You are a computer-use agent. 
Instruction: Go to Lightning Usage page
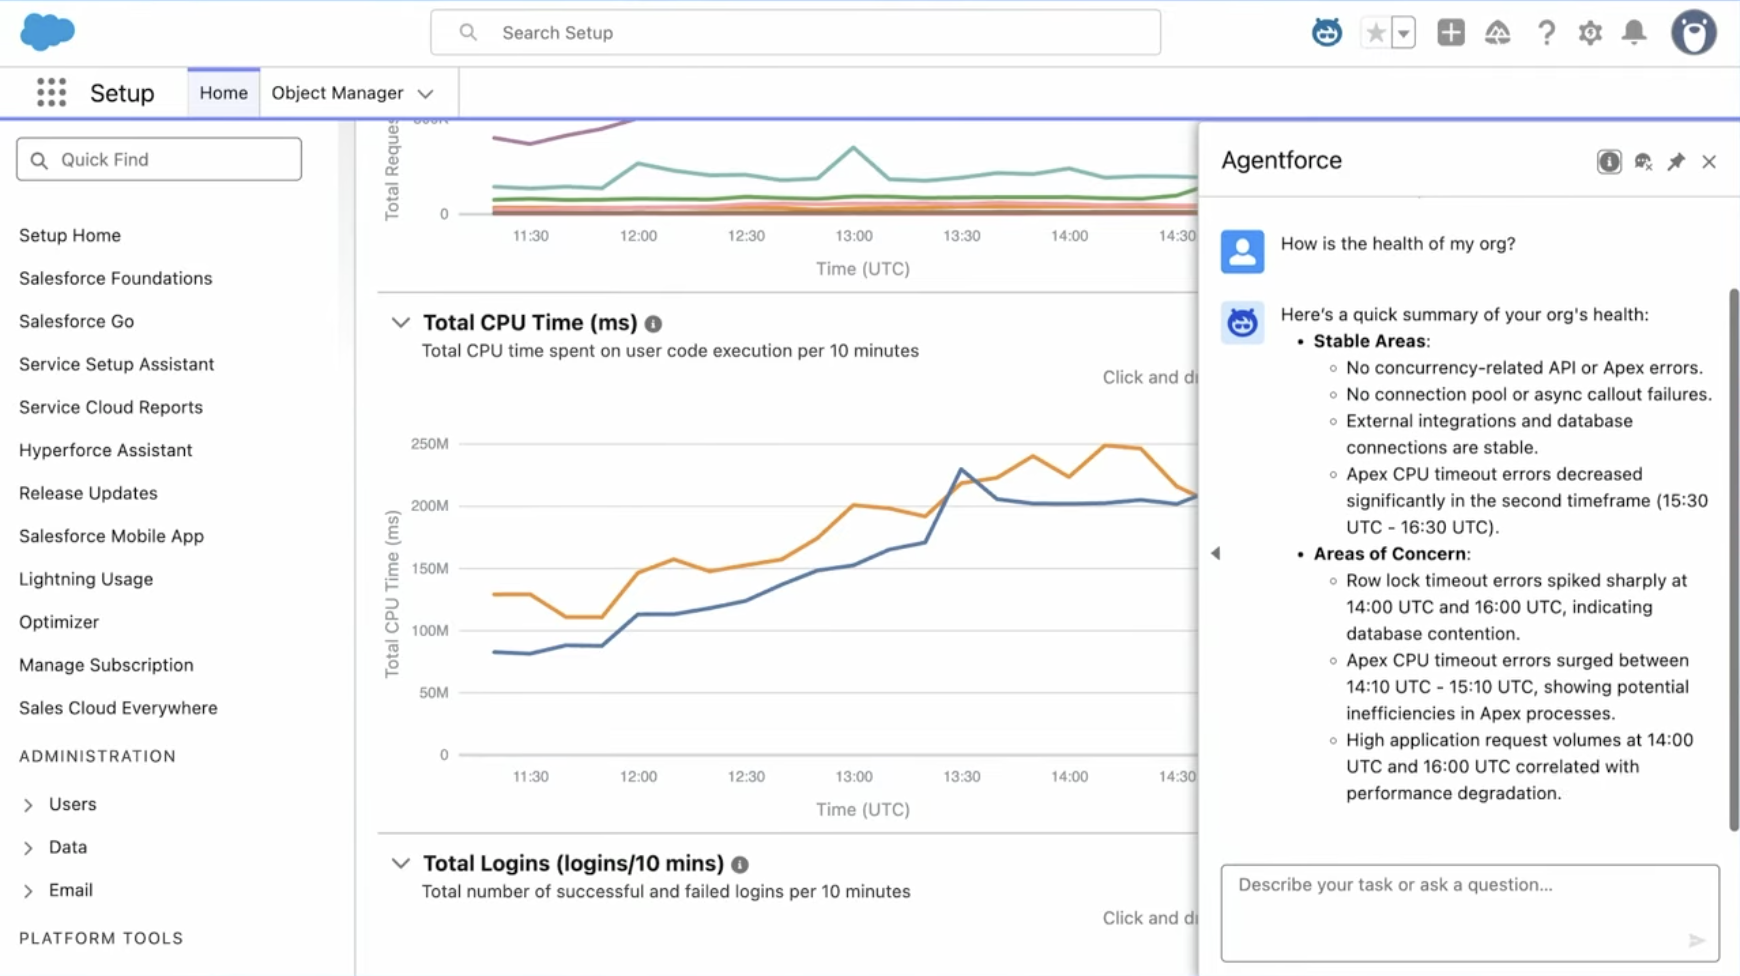coord(86,579)
